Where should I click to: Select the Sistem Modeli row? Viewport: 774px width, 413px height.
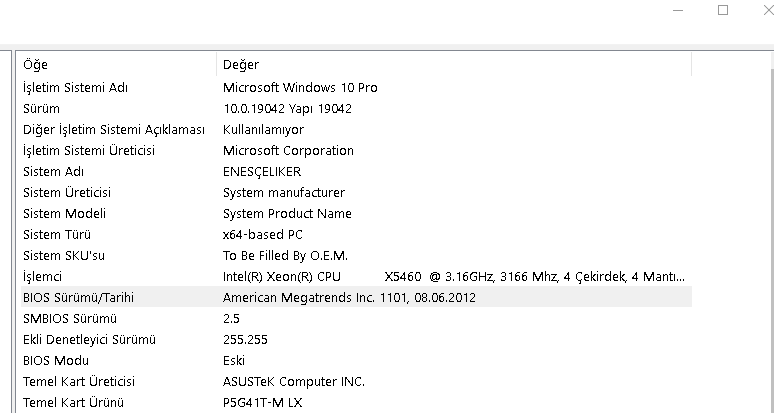click(x=64, y=213)
